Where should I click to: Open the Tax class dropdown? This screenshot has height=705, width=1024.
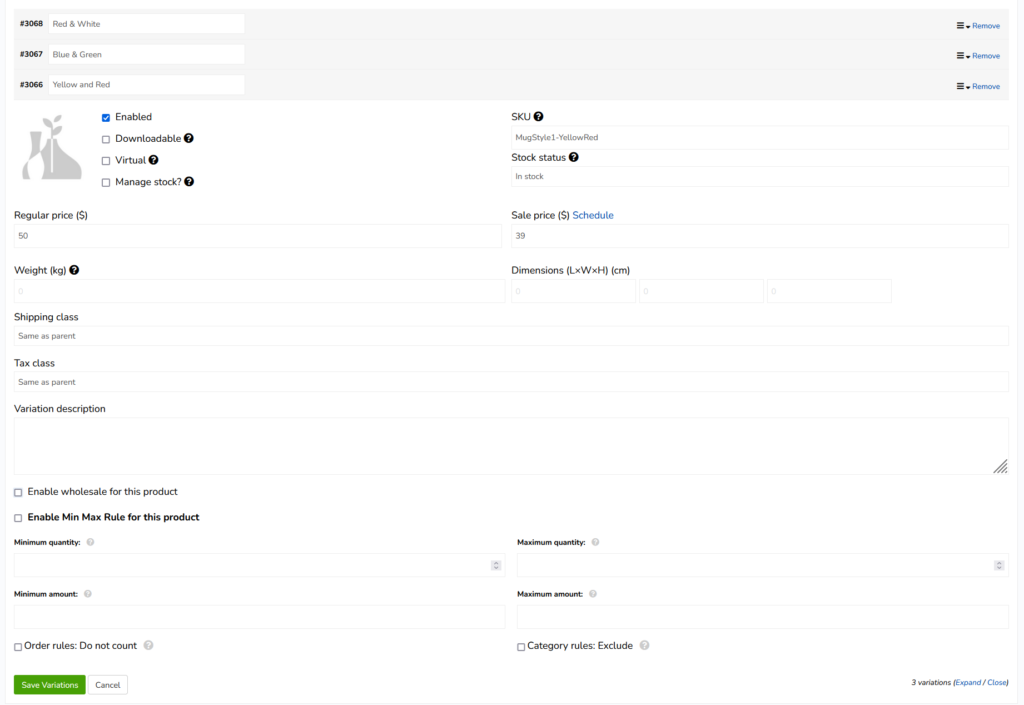click(510, 382)
